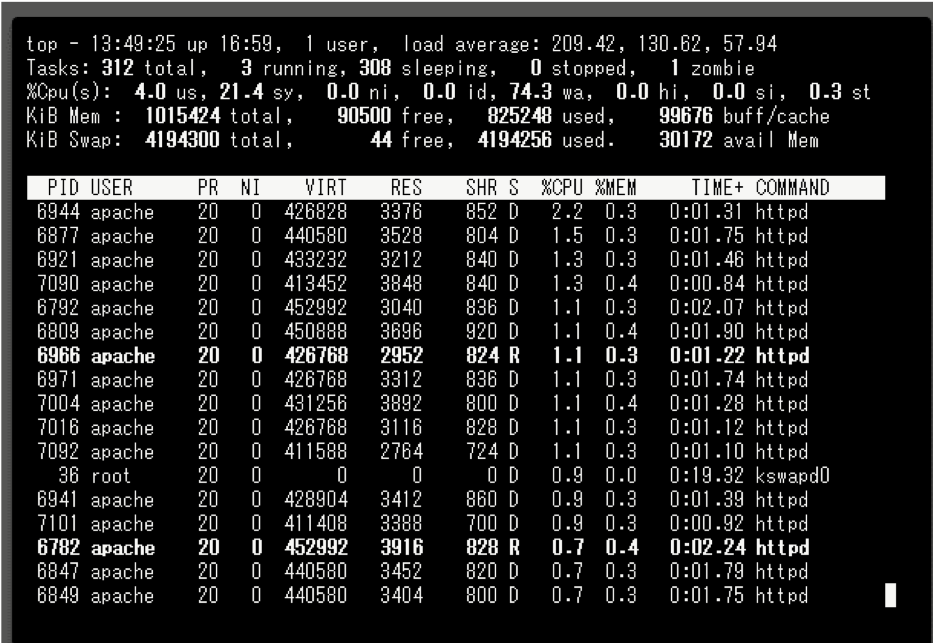Select the 30172 avail Mem value
The height and width of the screenshot is (643, 933).
[x=685, y=140]
